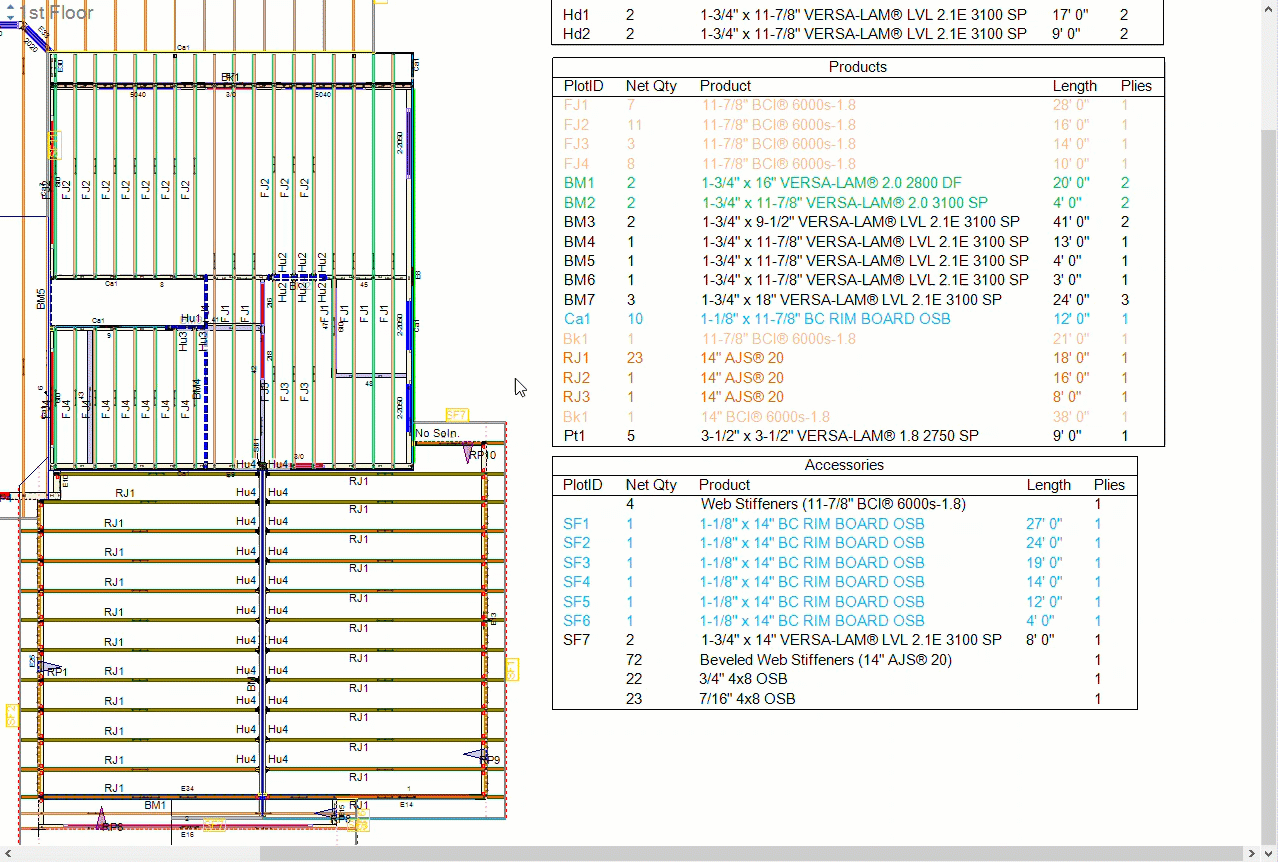
Task: Click the length value 41' 0"
Action: [x=1071, y=222]
